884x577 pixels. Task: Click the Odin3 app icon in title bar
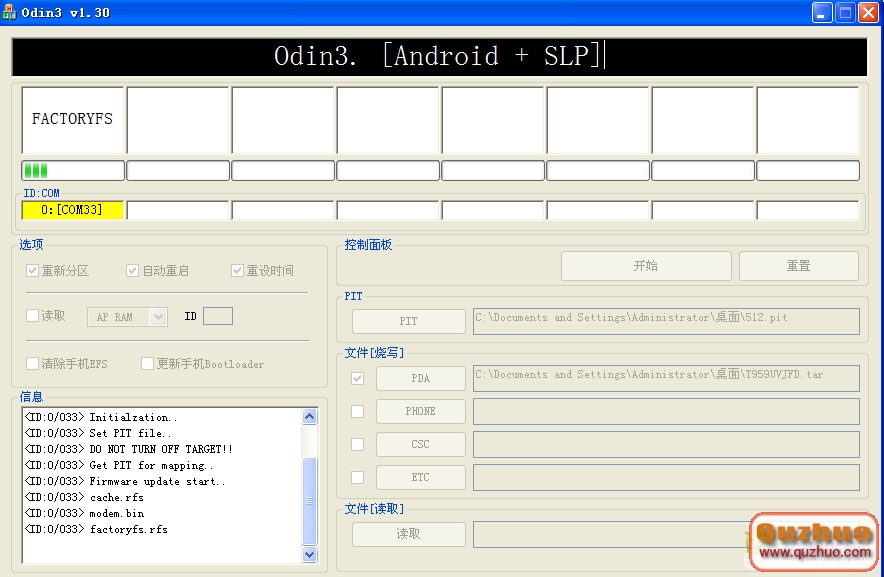pos(10,12)
